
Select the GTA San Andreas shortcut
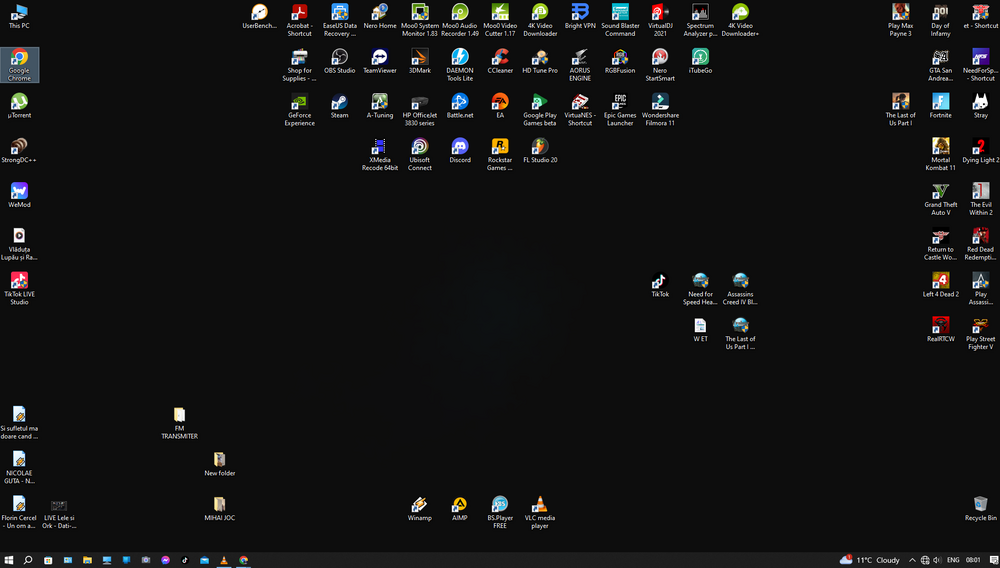[941, 65]
